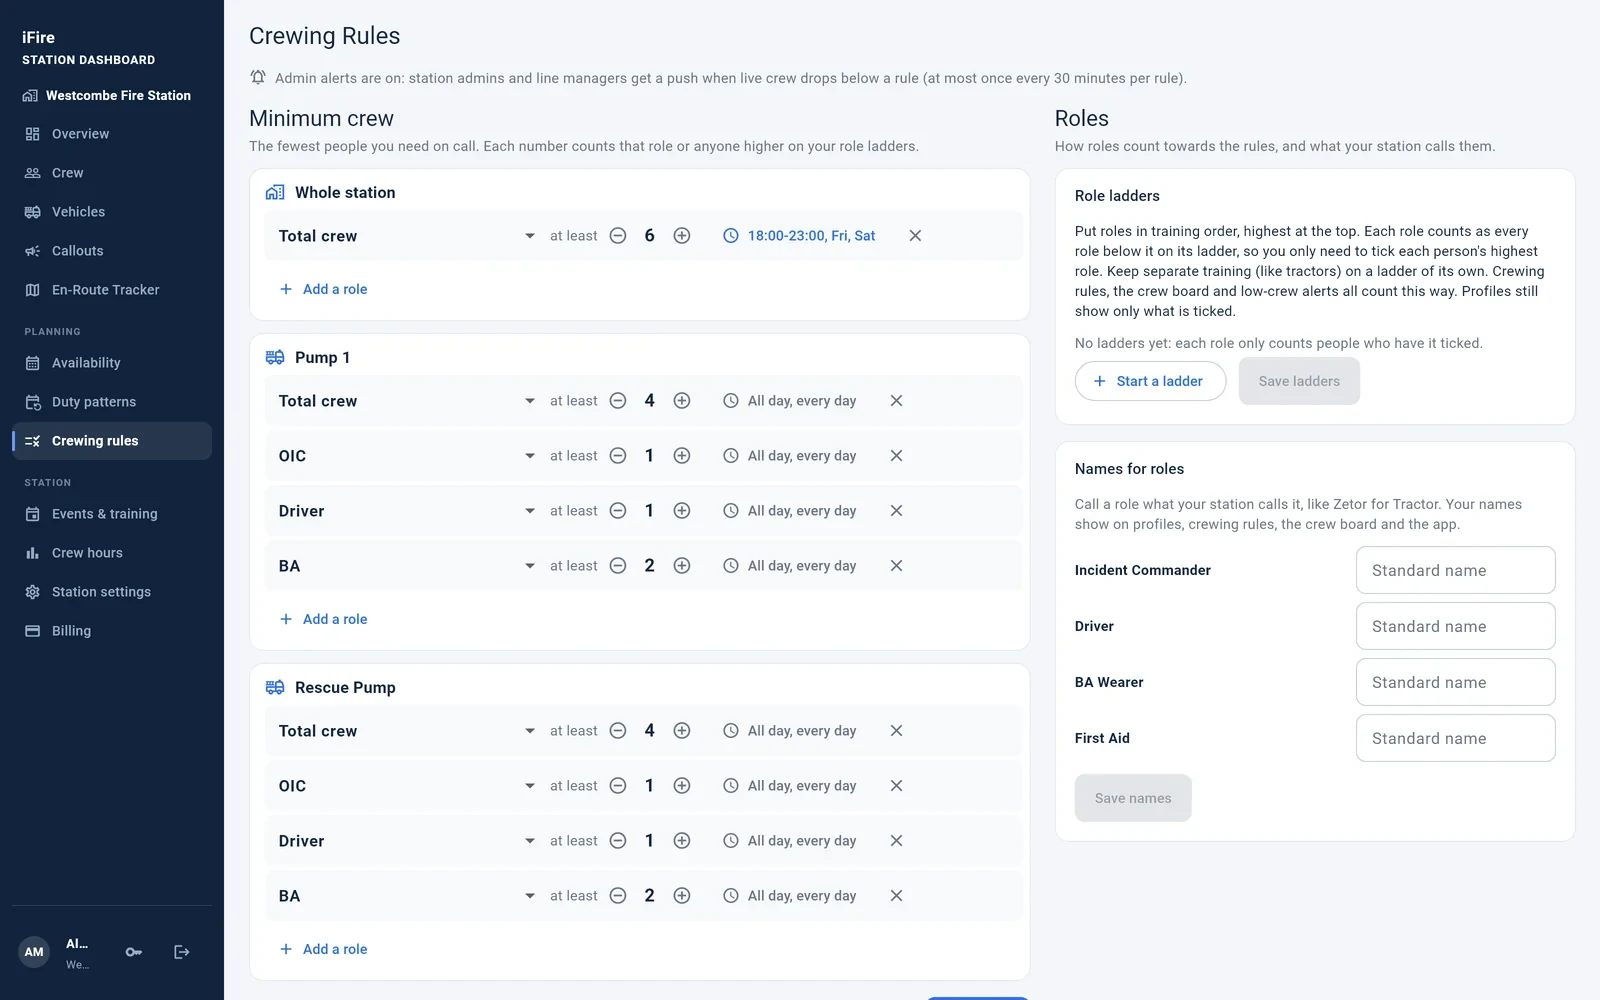Delete the Pump 1 Driver rule

tap(896, 511)
